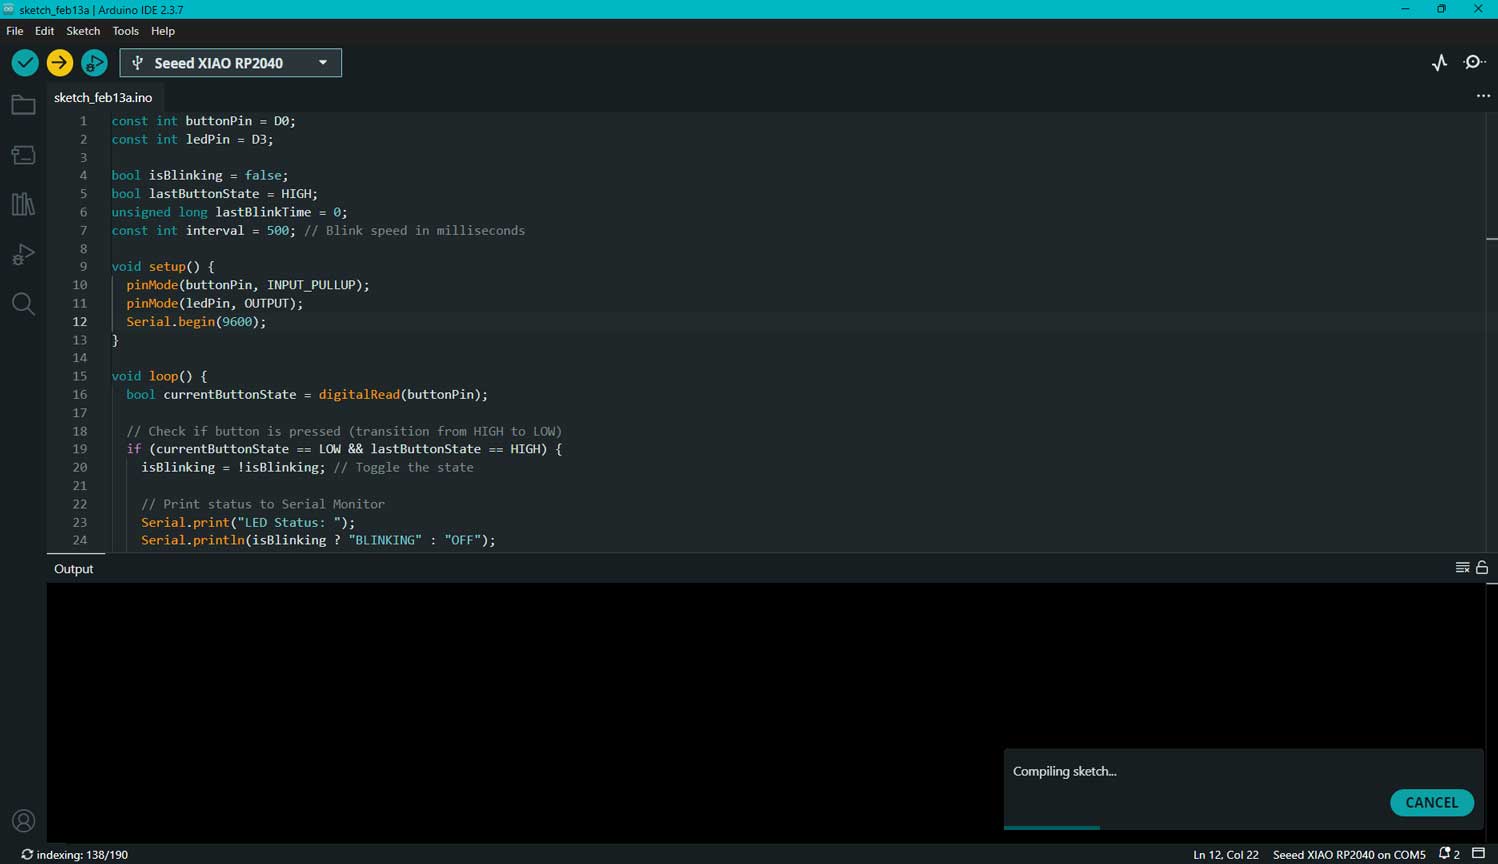Click the 'Compiling sketch...' notification text
Viewport: 1498px width, 864px height.
click(1064, 771)
